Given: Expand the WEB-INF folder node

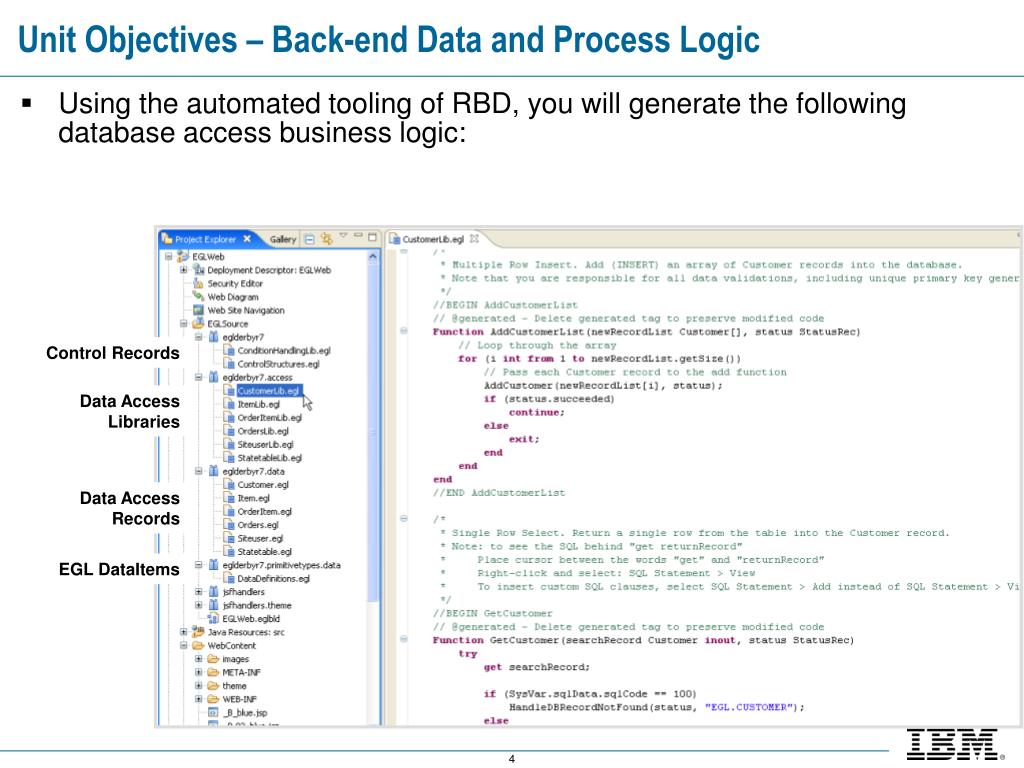Looking at the screenshot, I should point(199,699).
